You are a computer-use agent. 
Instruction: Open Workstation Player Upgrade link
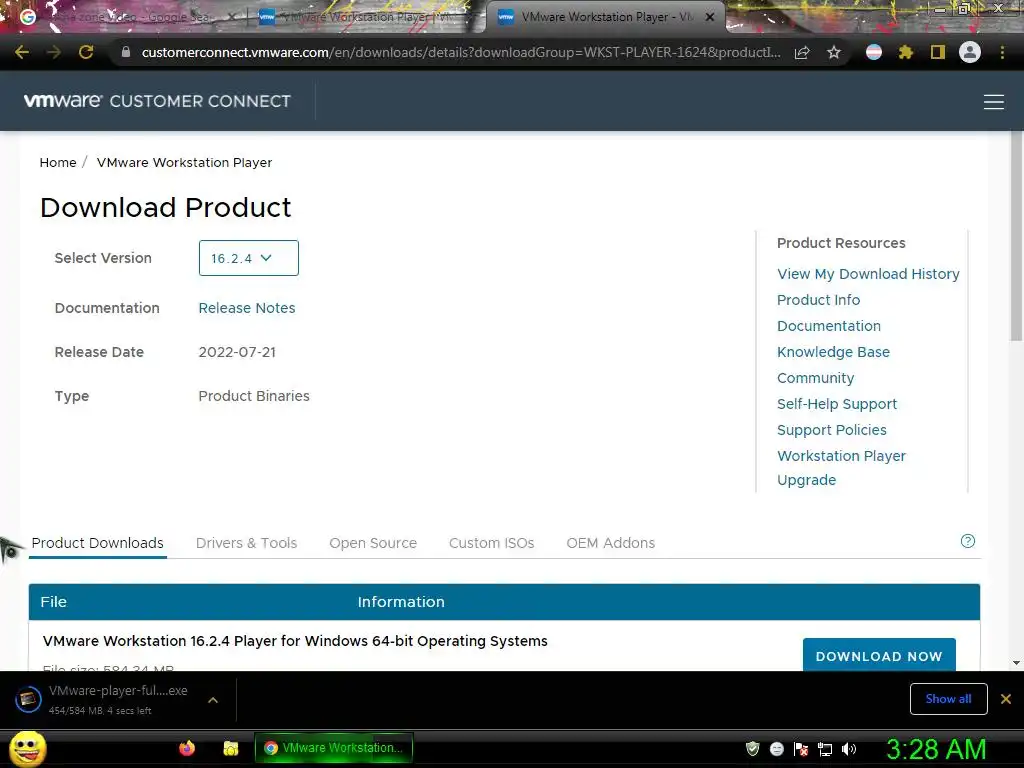(x=841, y=468)
